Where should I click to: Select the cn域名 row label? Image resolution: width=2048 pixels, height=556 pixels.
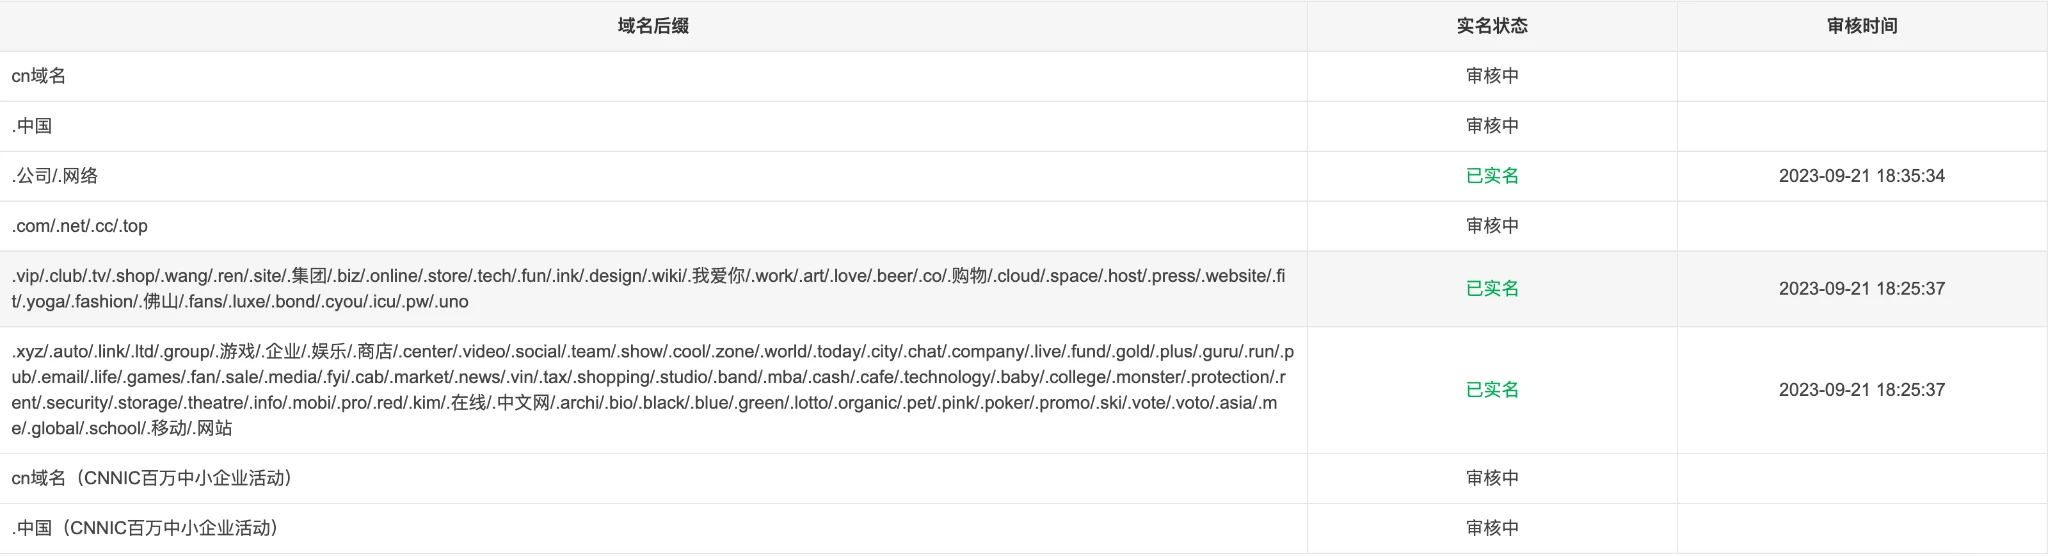pyautogui.click(x=39, y=76)
